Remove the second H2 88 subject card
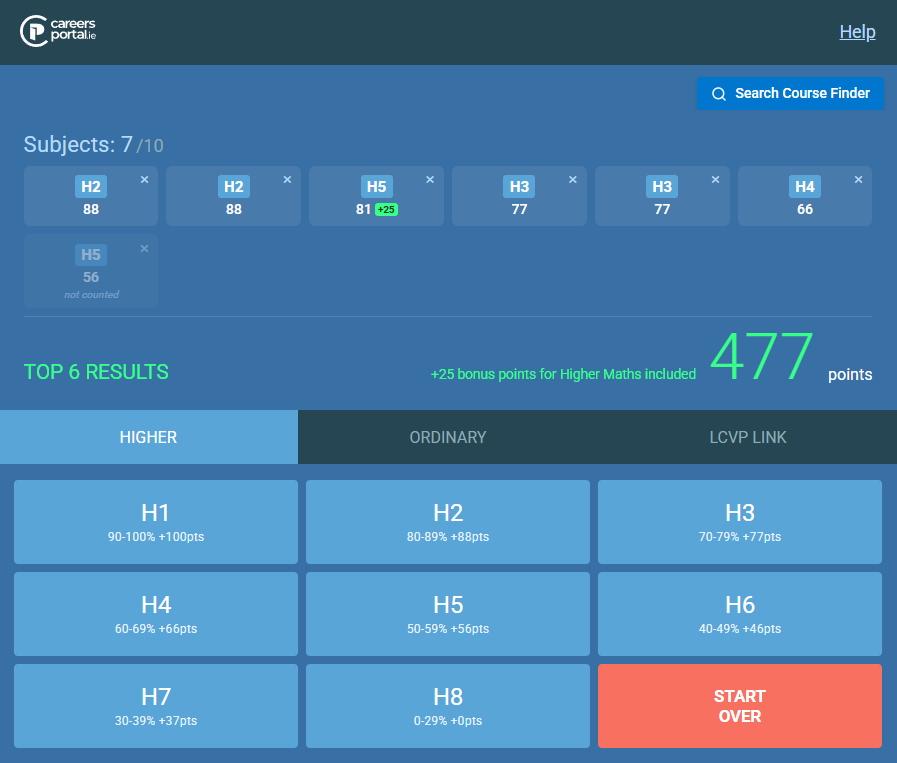Screen dimensions: 897x763 point(287,180)
